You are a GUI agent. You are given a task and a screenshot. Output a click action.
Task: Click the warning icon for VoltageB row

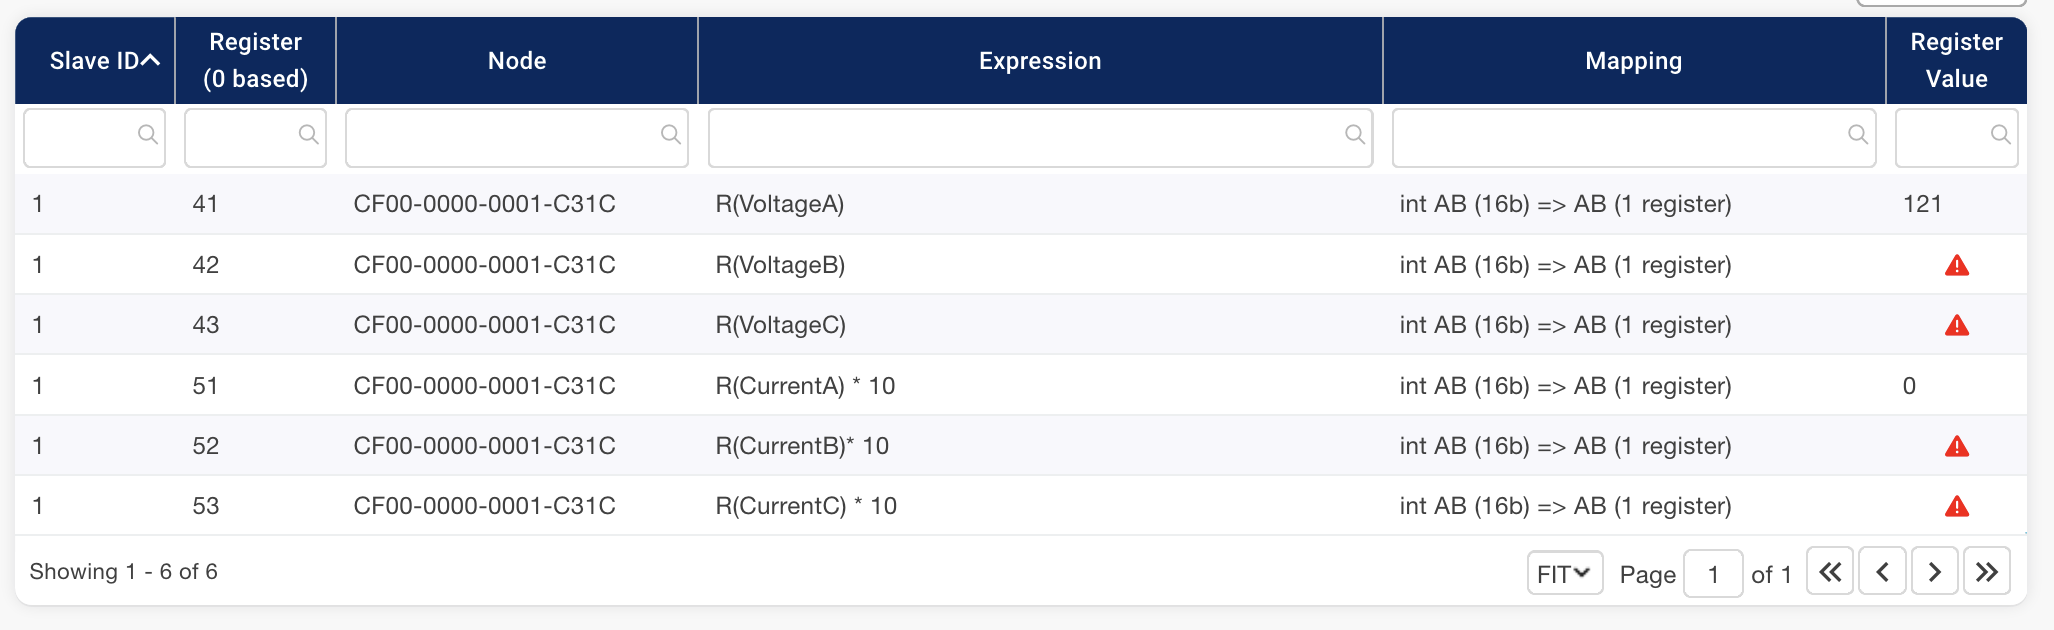coord(1956,266)
